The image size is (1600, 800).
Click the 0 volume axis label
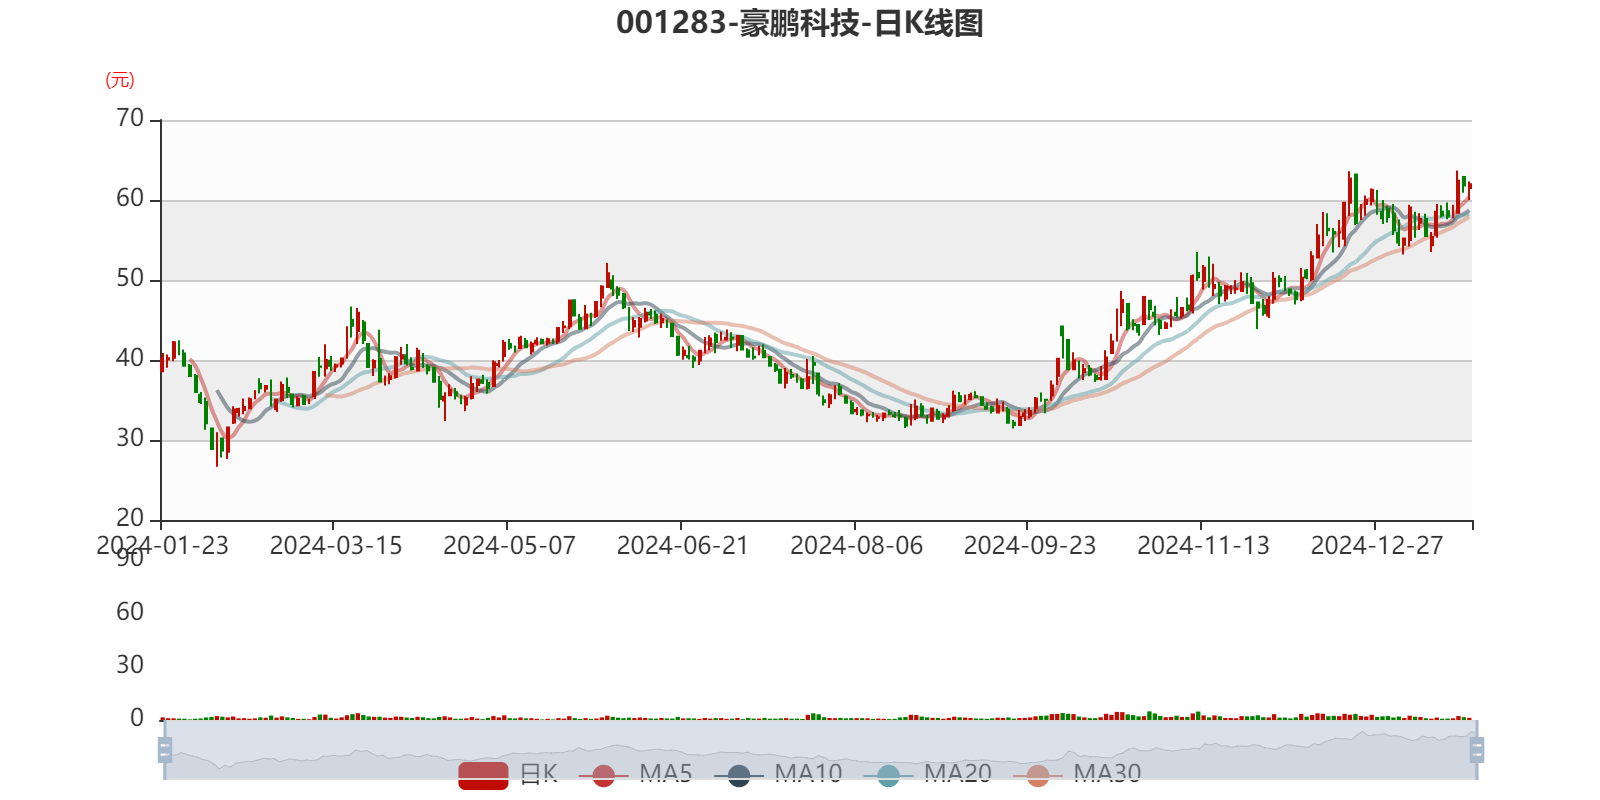click(137, 718)
